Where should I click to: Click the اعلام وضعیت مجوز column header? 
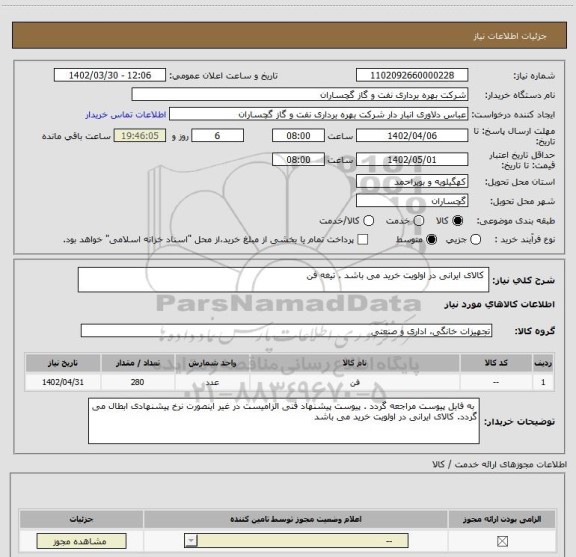pyautogui.click(x=296, y=519)
